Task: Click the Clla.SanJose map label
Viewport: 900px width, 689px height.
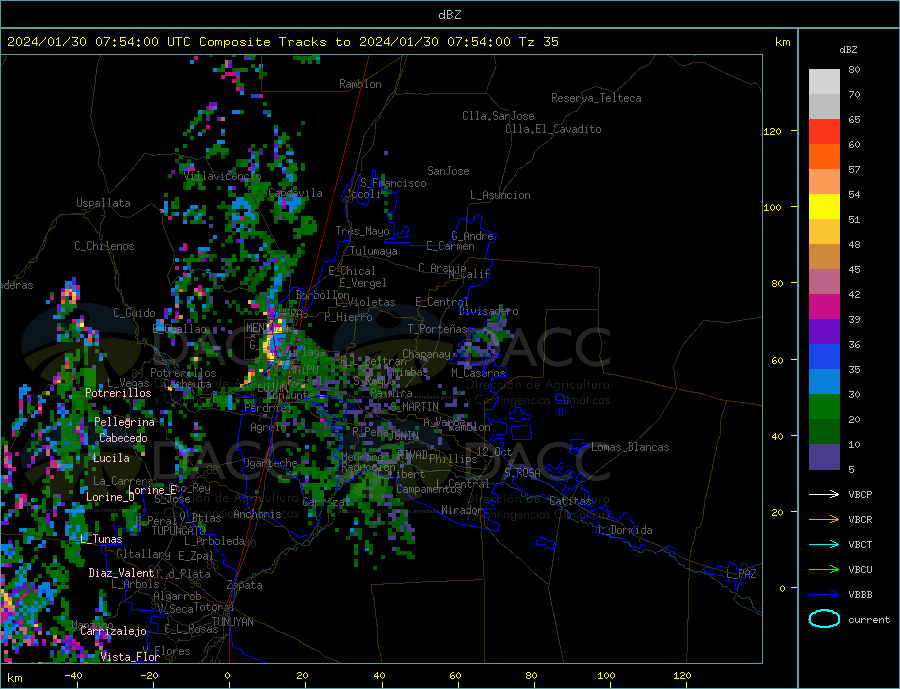Action: pyautogui.click(x=498, y=116)
